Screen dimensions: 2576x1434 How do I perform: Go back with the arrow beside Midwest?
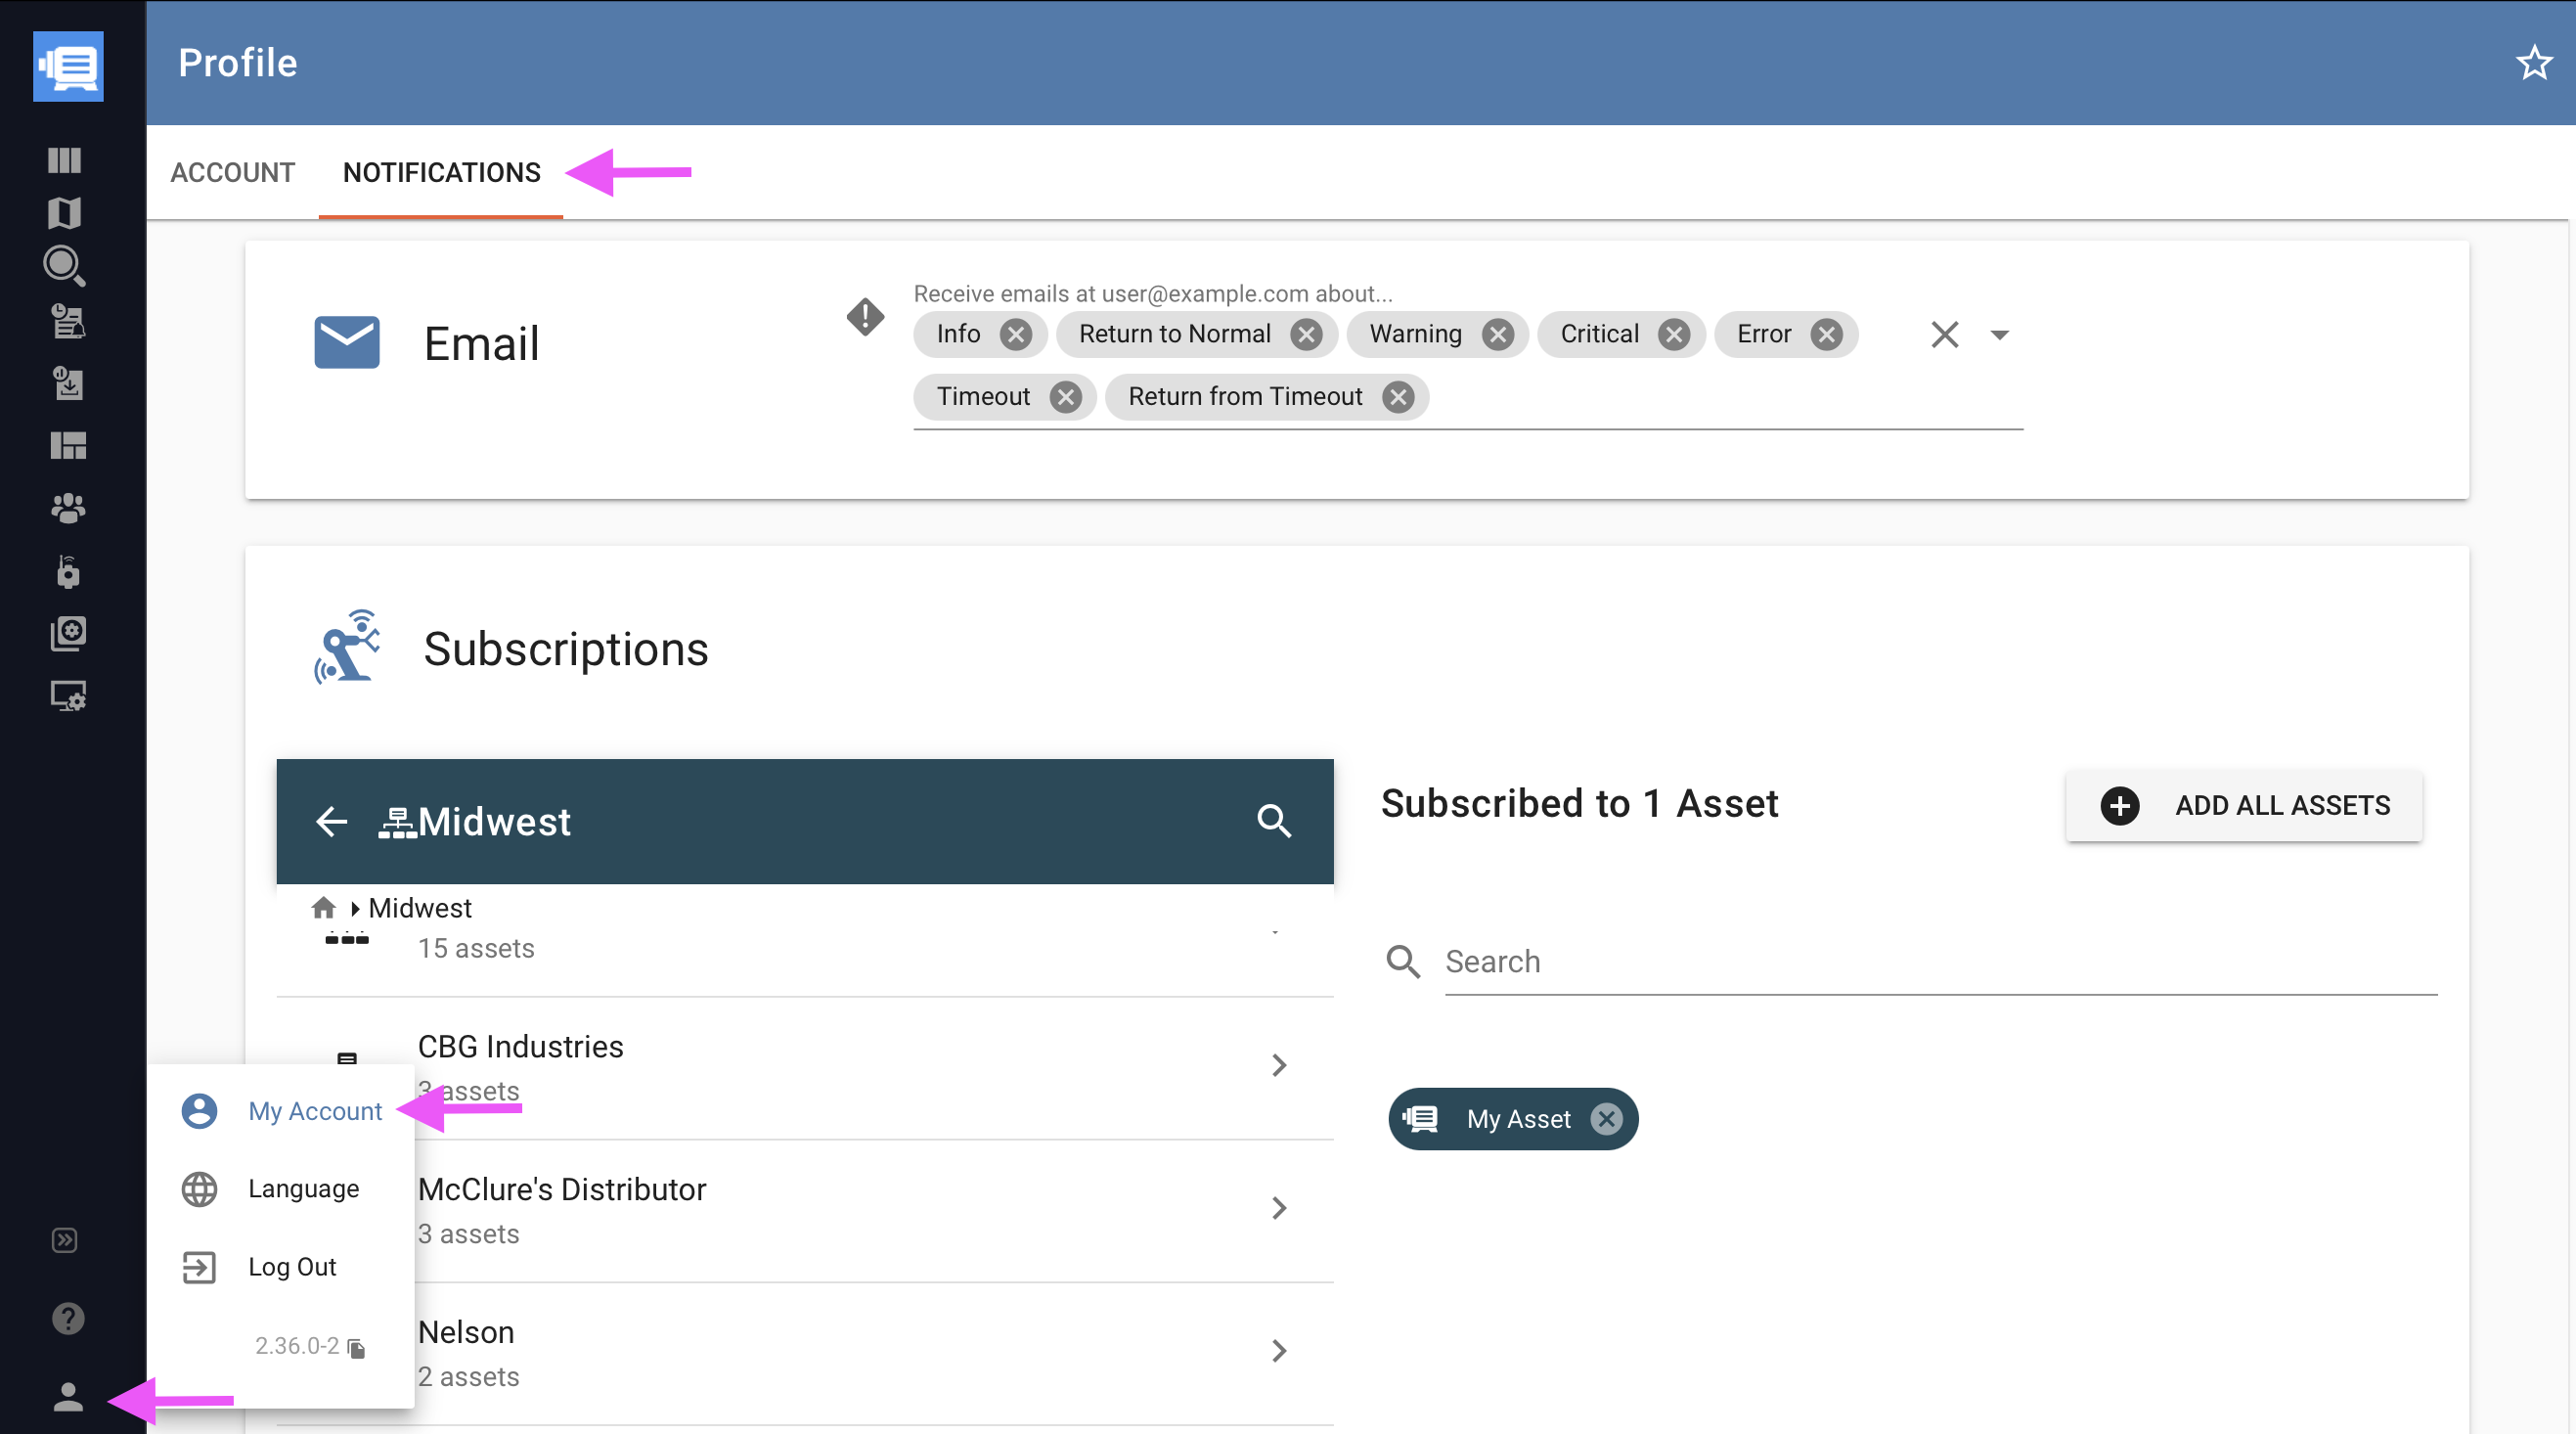(332, 822)
